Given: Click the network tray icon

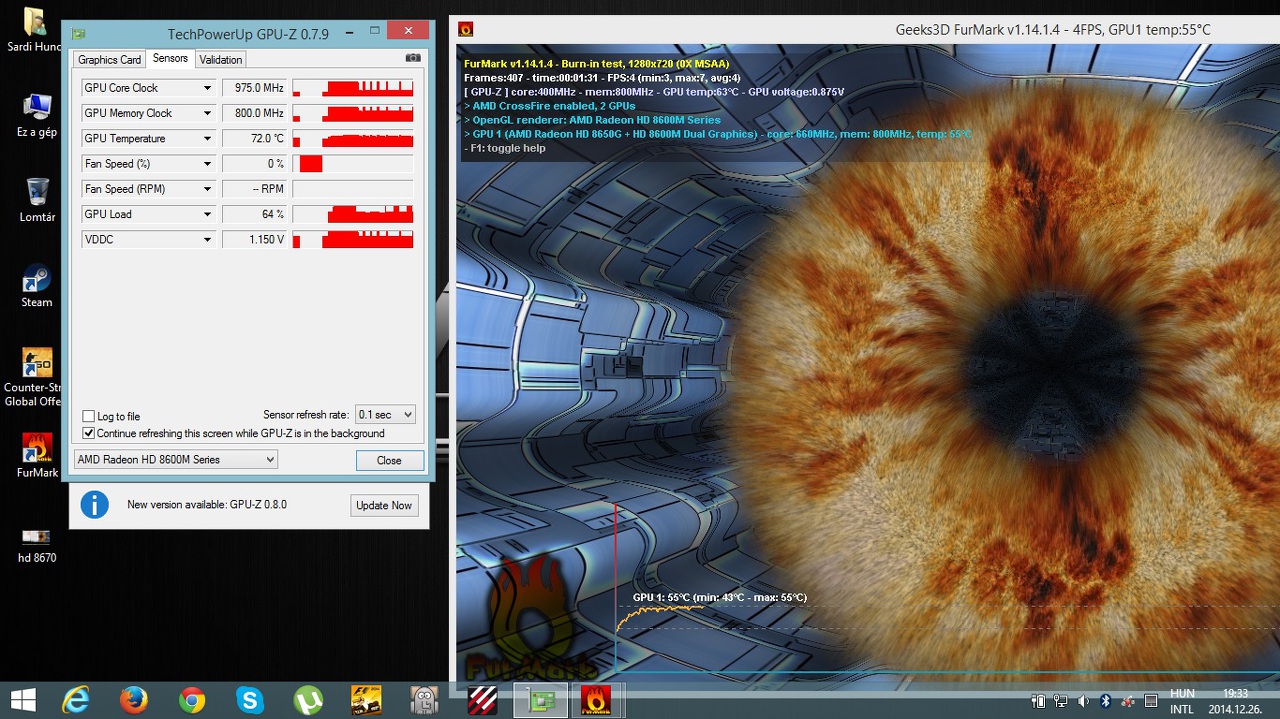Looking at the screenshot, I should [1061, 700].
